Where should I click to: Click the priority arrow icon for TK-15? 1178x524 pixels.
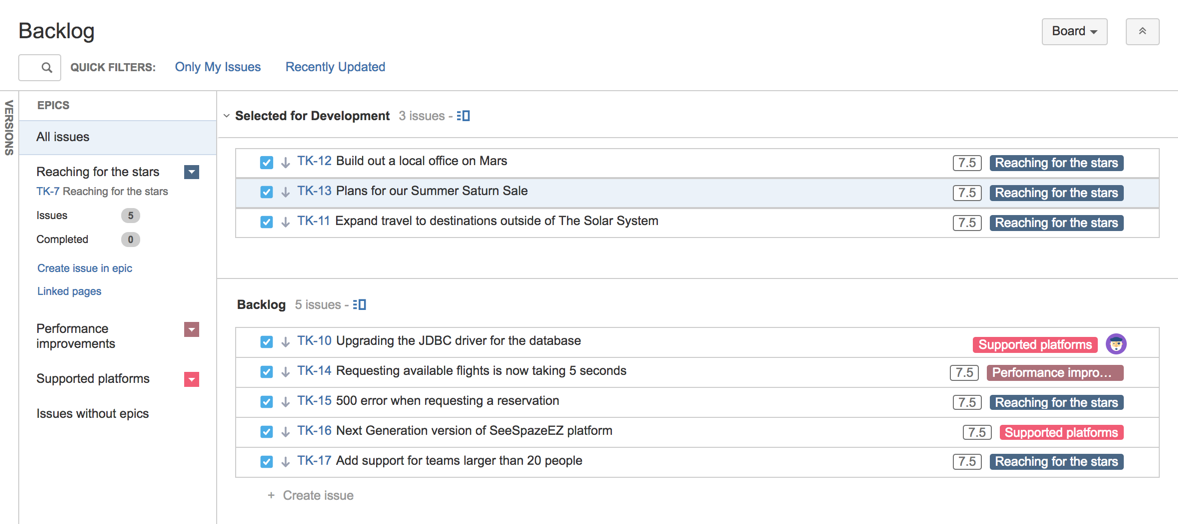tap(285, 402)
